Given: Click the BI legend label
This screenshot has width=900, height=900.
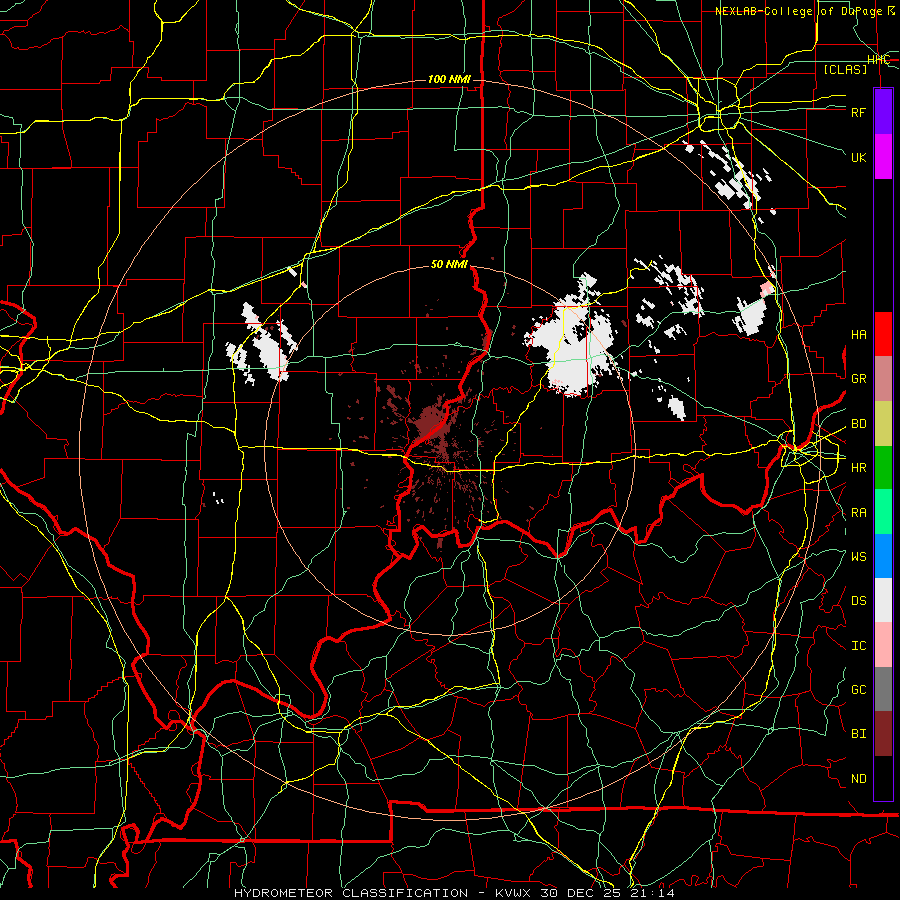Looking at the screenshot, I should pos(858,734).
